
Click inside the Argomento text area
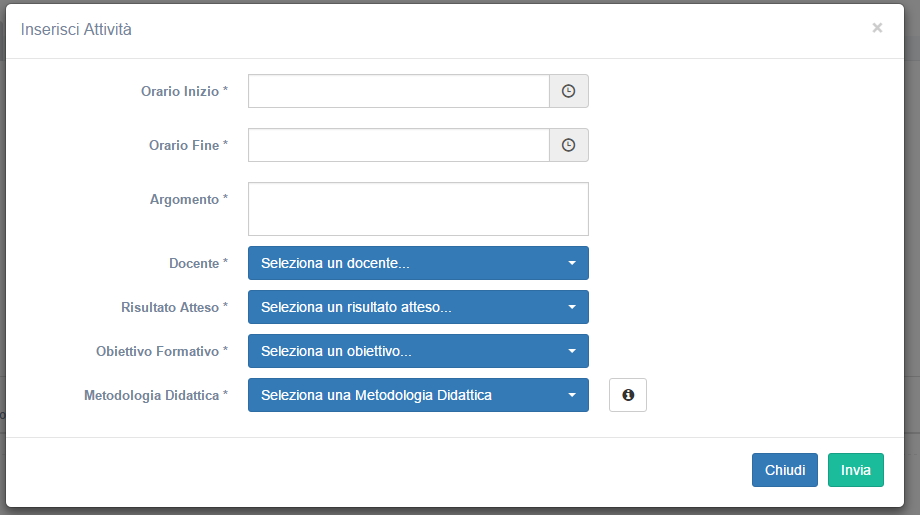[418, 209]
